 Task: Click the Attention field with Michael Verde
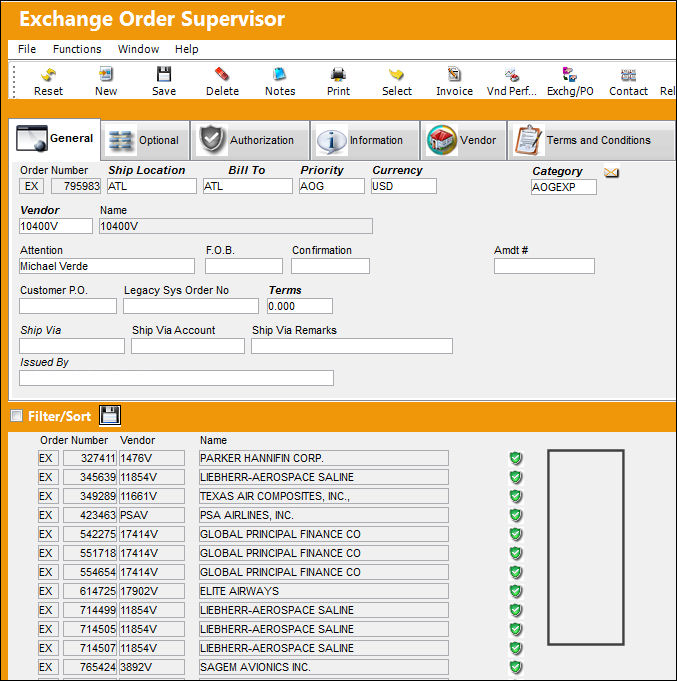[107, 266]
